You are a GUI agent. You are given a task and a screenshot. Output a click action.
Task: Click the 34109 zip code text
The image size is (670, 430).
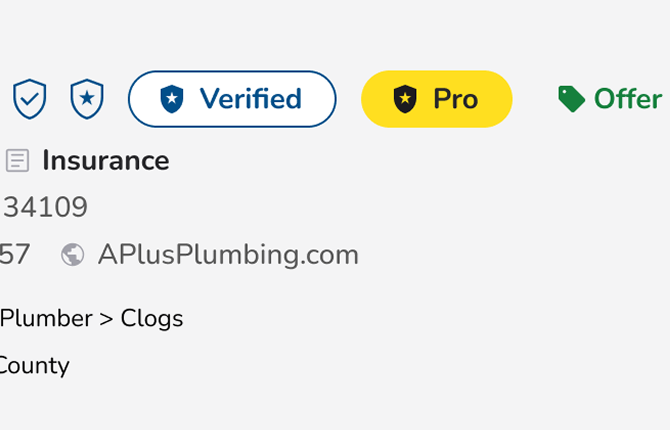45,208
